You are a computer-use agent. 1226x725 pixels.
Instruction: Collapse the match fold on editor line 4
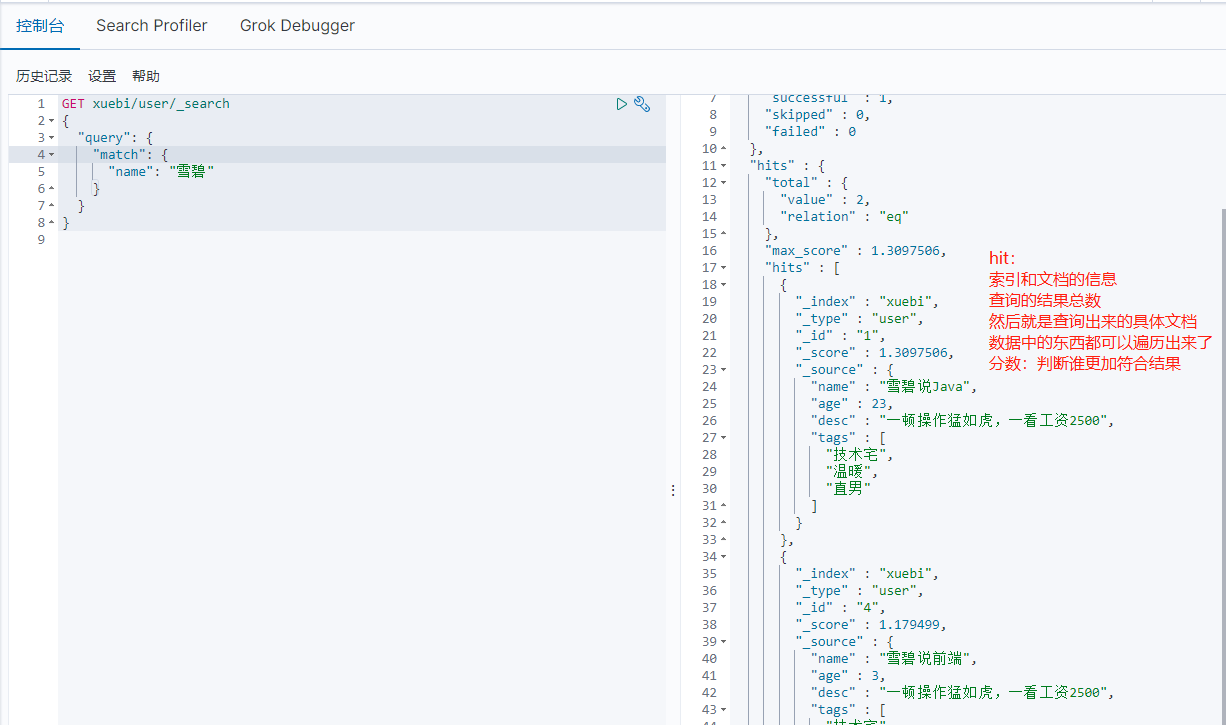click(52, 155)
